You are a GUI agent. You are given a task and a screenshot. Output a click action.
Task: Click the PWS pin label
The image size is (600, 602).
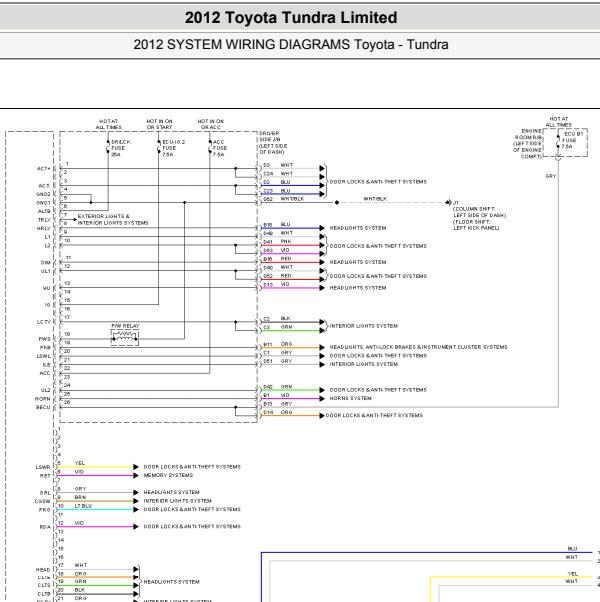coord(45,339)
